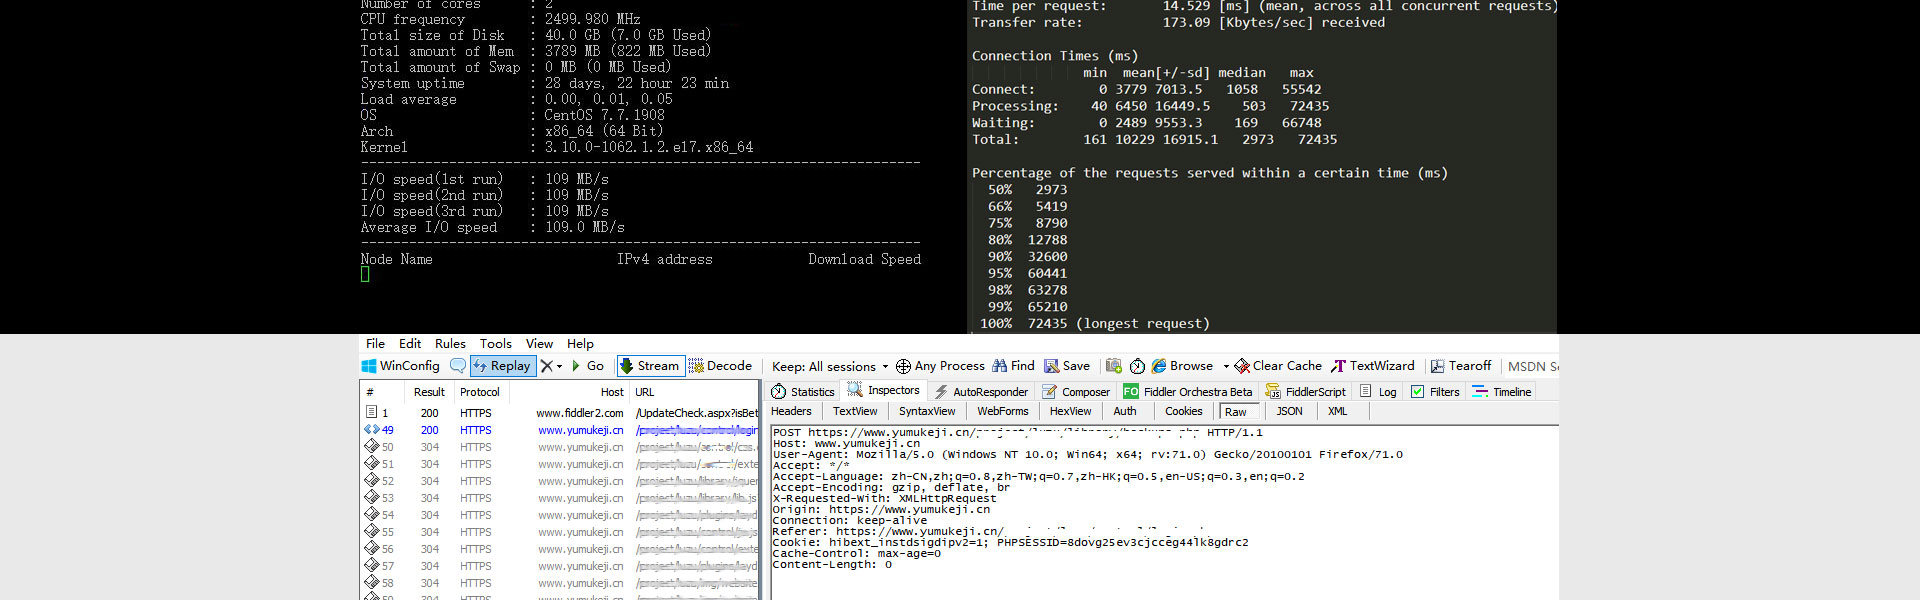This screenshot has height=600, width=1920.
Task: Select the XML inspector tab
Action: click(x=1338, y=411)
